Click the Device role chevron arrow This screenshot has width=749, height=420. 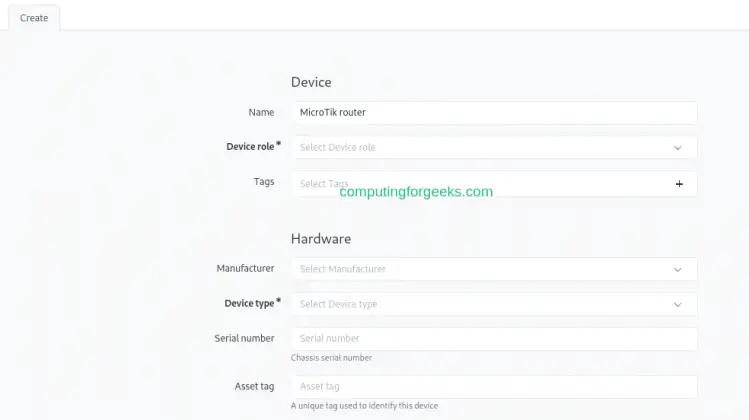[x=677, y=148]
